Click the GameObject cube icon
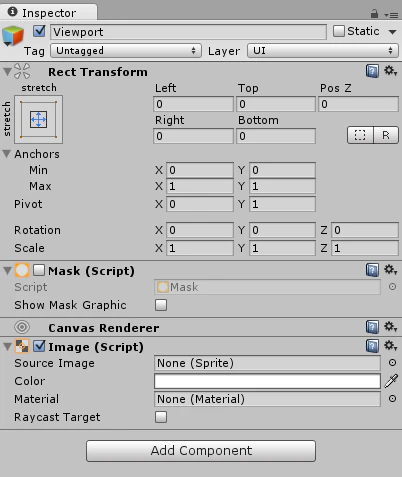402x477 pixels. (x=13, y=36)
